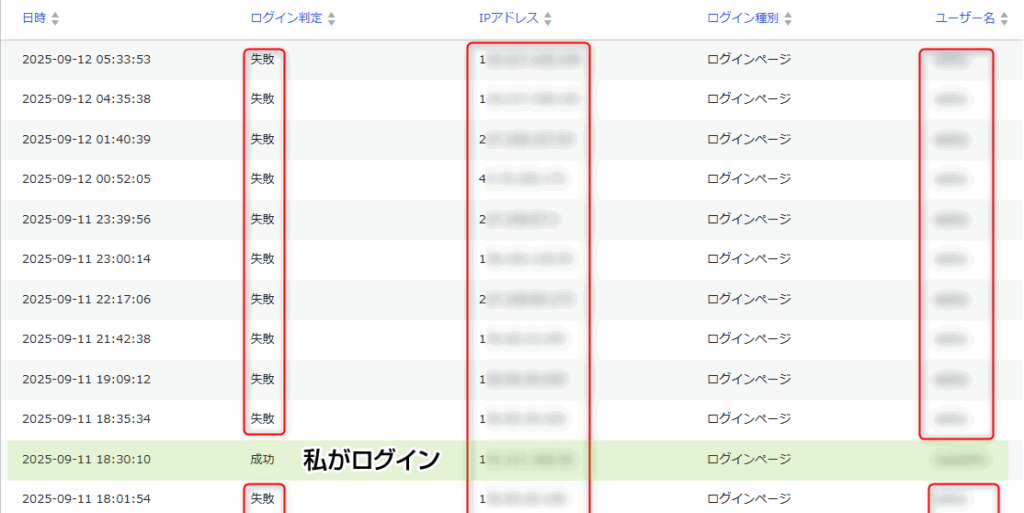Click sort arrows next to ログイン判定
The image size is (1024, 513).
tap(332, 19)
